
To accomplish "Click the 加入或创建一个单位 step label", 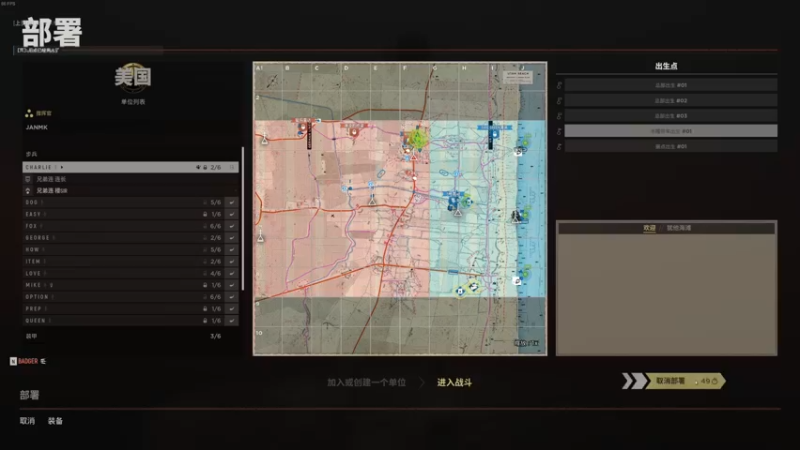I will click(366, 382).
